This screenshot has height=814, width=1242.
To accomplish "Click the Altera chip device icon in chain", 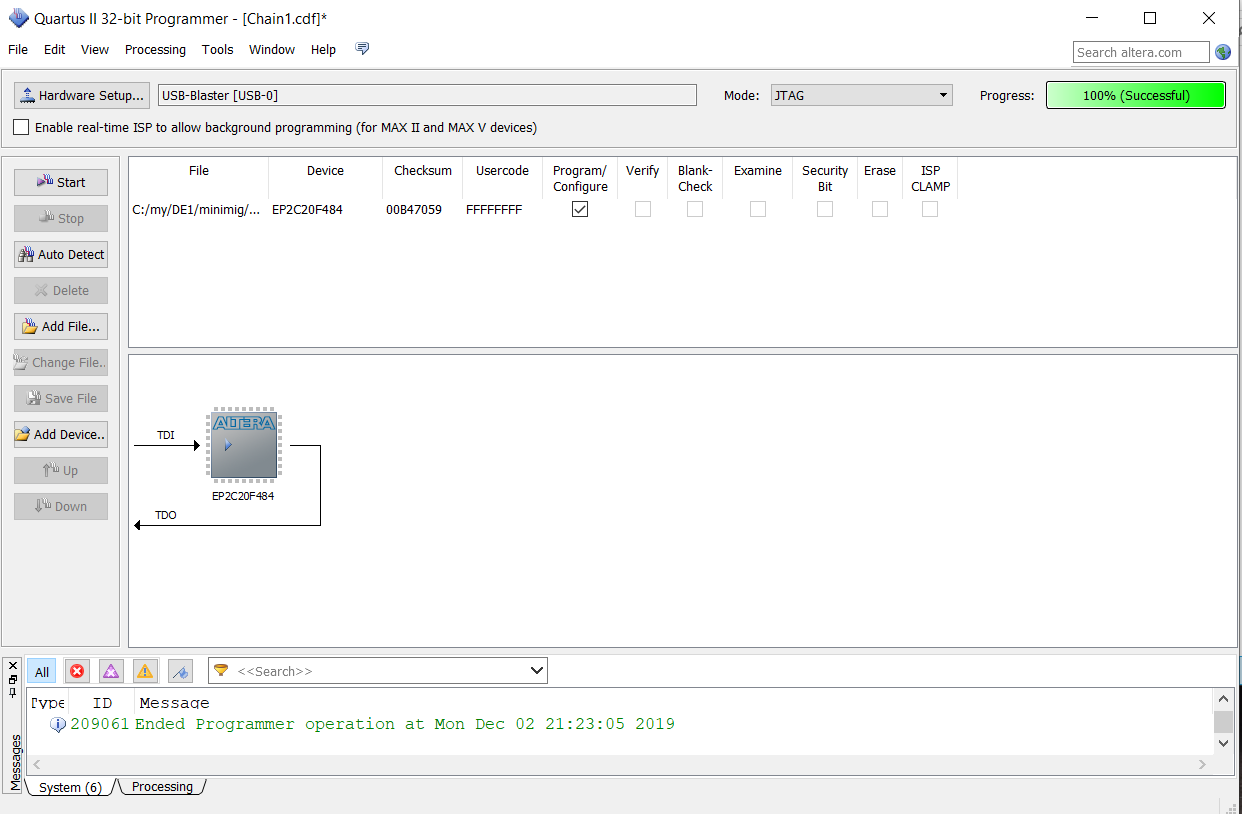I will pos(244,444).
